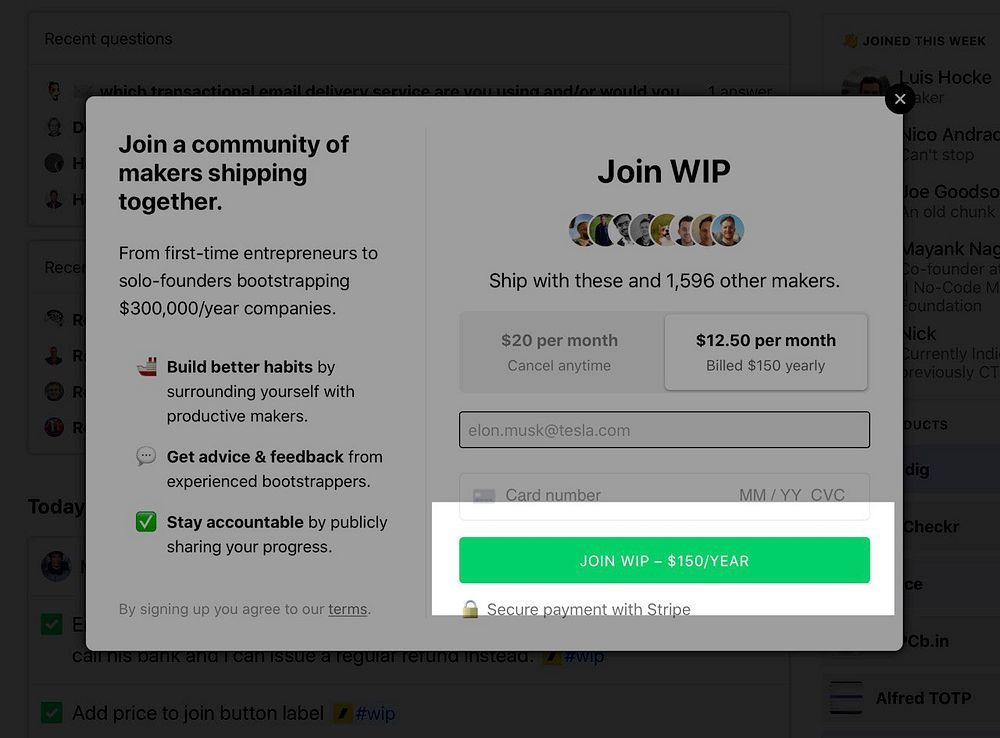Screen dimensions: 1000x738
Task: Click the JOIN WIP – $150/YEAR button
Action: point(664,560)
